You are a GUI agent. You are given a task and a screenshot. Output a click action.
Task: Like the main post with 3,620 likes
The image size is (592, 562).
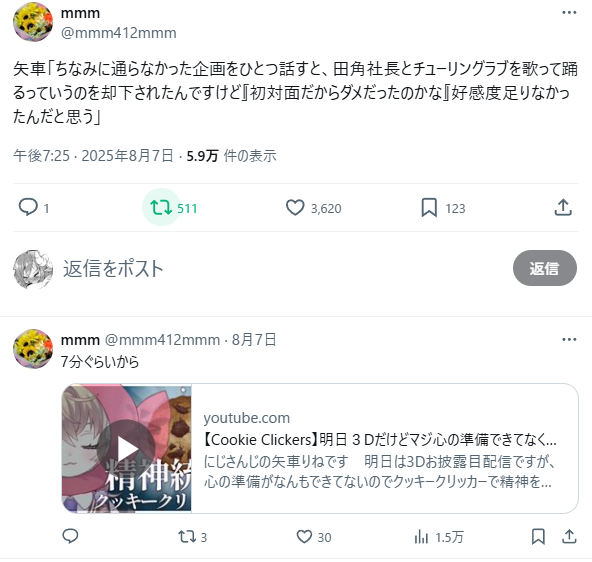(x=295, y=208)
